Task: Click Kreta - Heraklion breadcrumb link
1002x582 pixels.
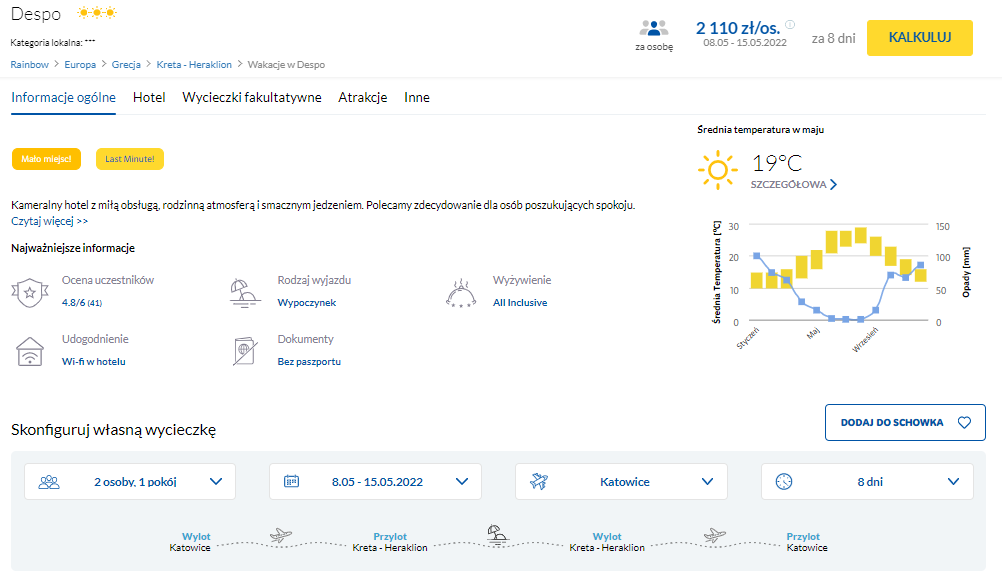Action: 194,64
